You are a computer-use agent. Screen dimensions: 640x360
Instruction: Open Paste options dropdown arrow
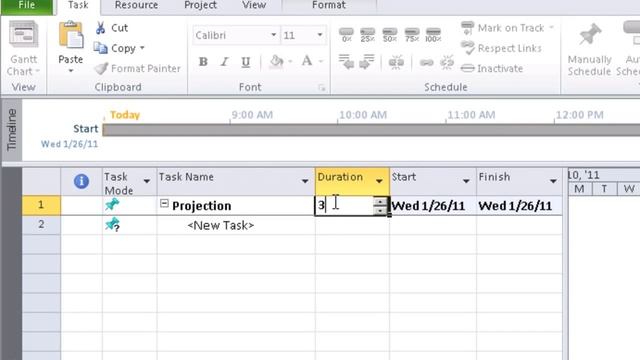click(71, 71)
